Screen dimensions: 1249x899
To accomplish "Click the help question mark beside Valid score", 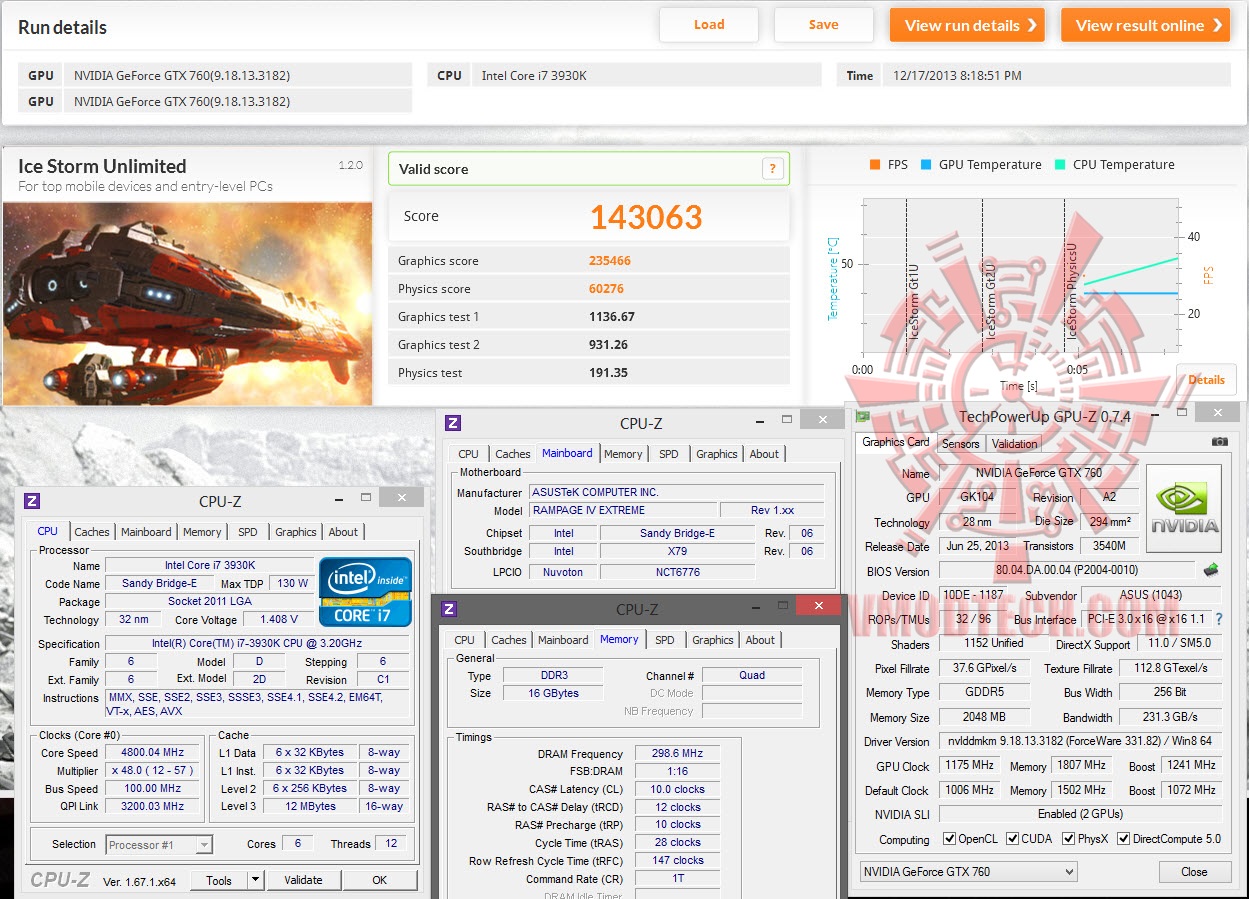I will 772,169.
